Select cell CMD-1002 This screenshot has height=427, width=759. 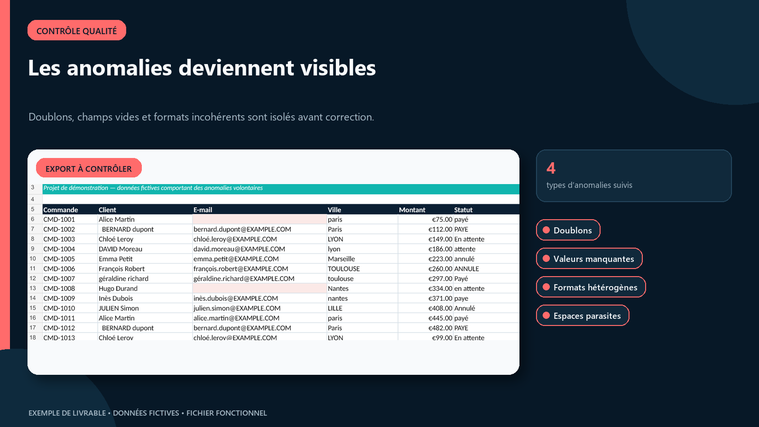[70, 229]
